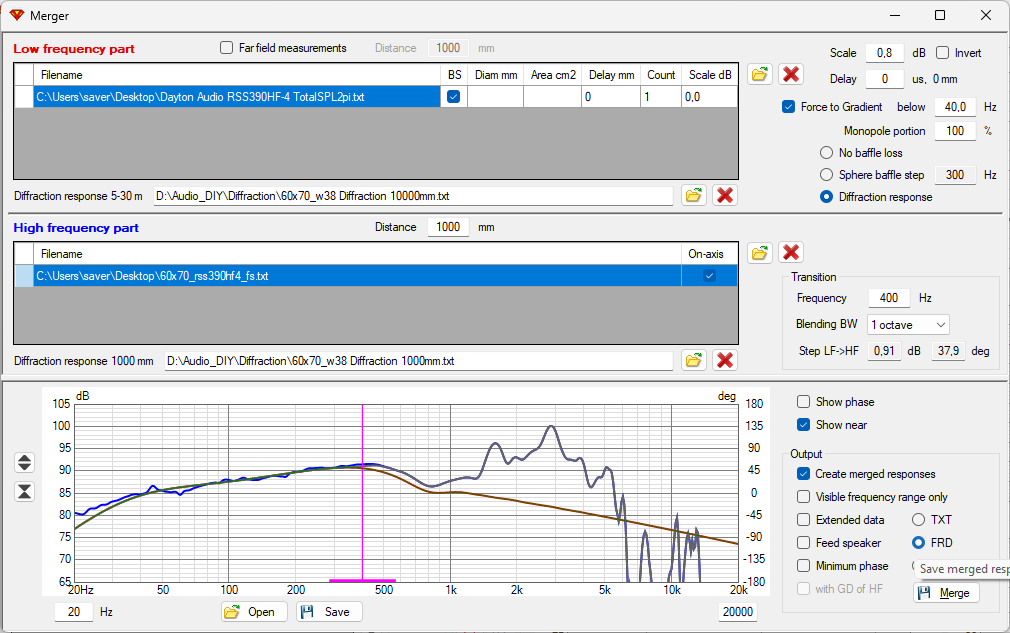This screenshot has height=633, width=1010.
Task: Clear Diffraction response 5-30 m path
Action: click(x=725, y=195)
